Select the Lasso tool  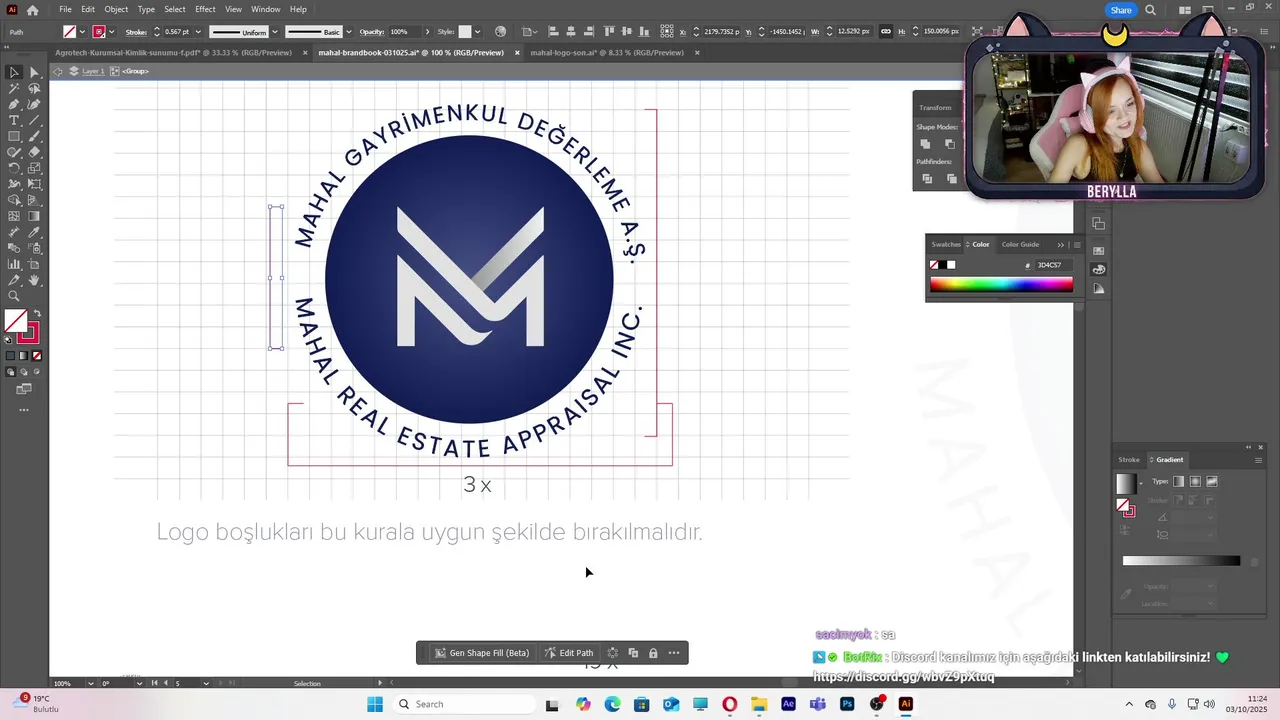coord(34,88)
